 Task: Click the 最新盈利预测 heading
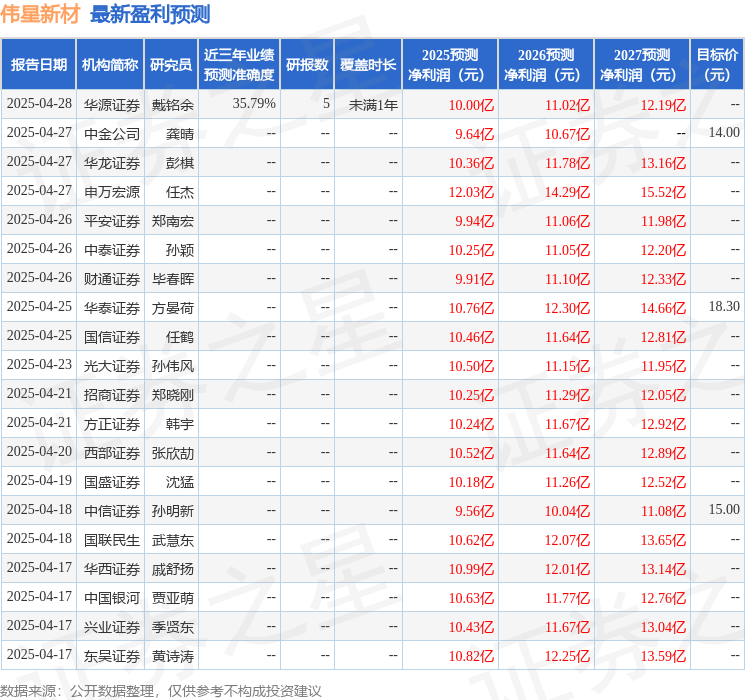150,14
